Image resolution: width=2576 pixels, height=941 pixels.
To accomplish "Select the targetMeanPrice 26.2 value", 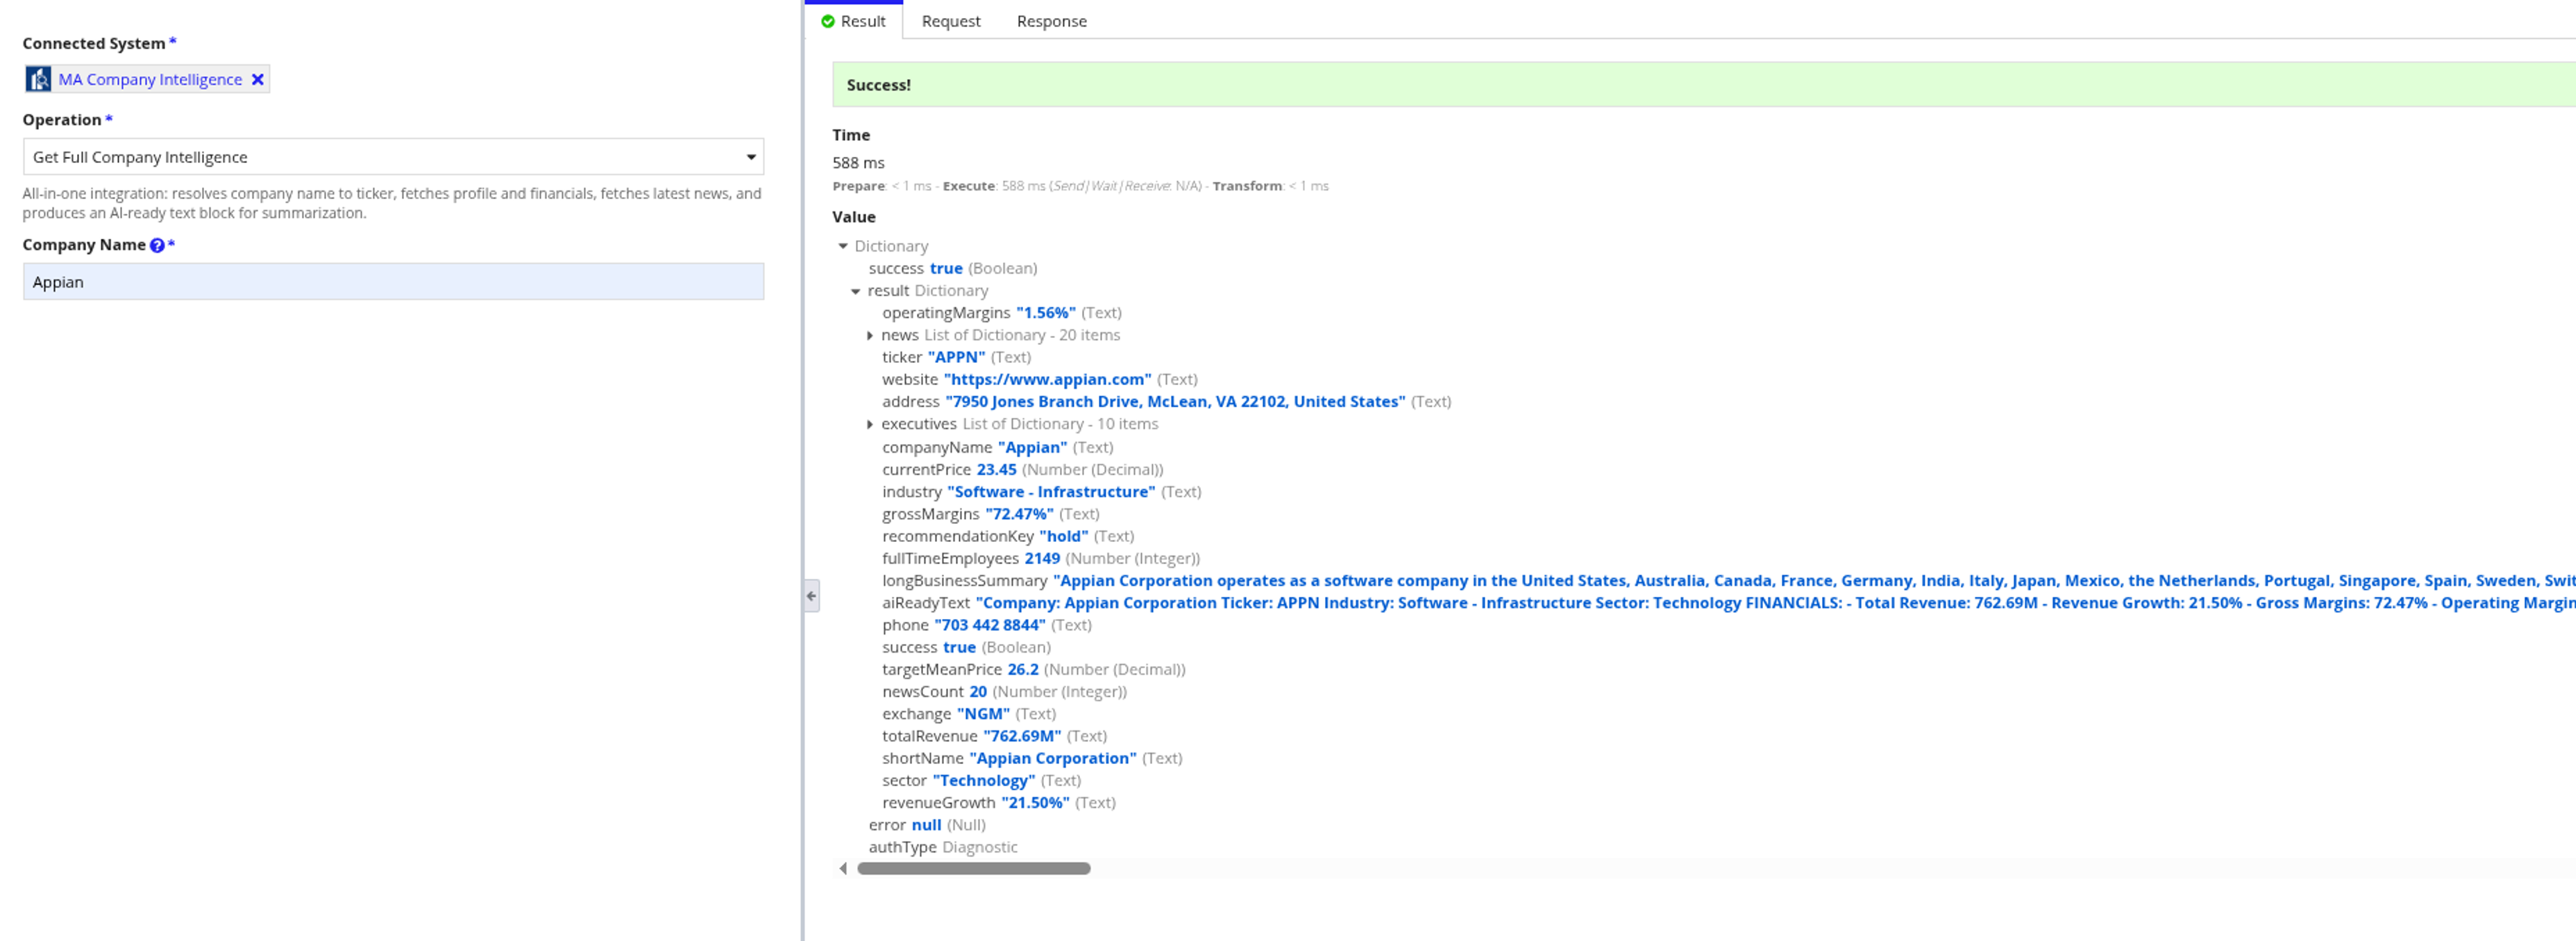I will [x=1022, y=669].
